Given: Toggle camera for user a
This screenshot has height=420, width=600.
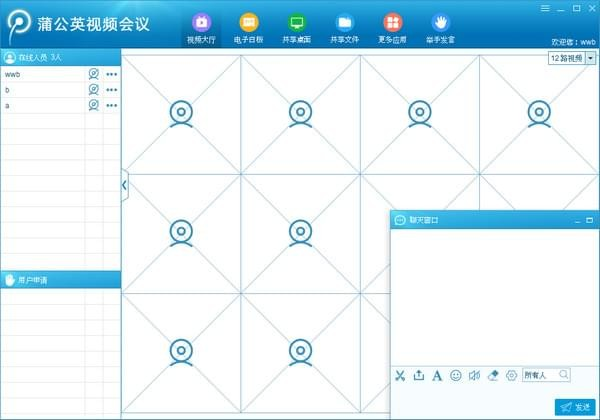Looking at the screenshot, I should [94, 105].
